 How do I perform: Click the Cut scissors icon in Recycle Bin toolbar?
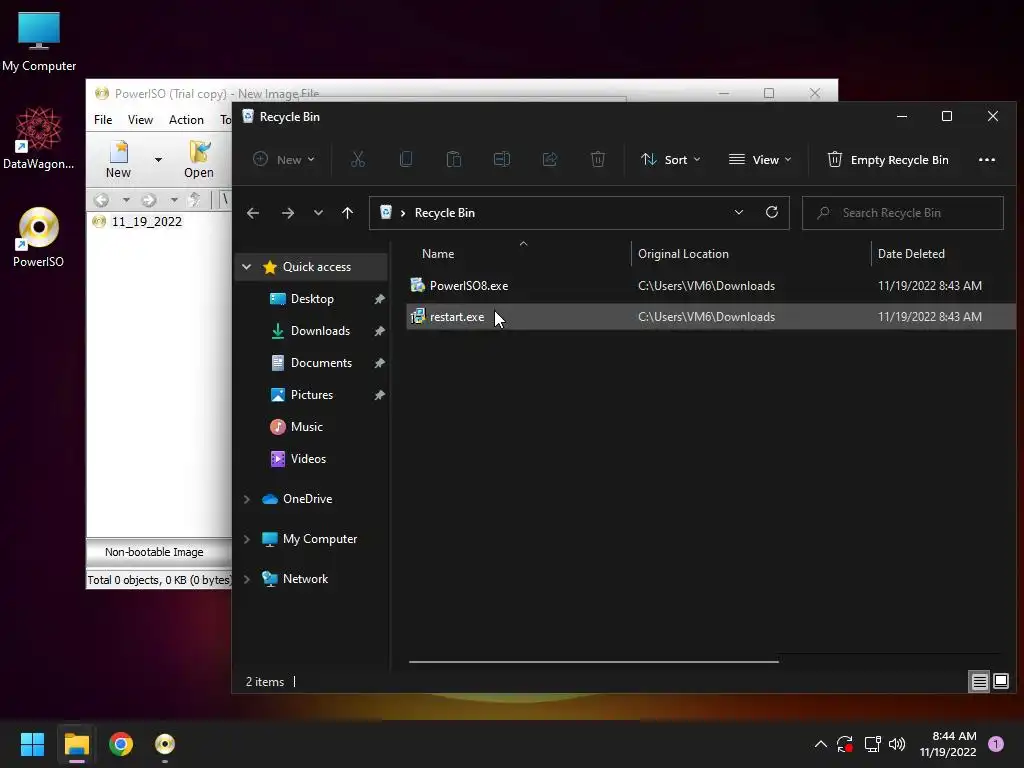[358, 159]
